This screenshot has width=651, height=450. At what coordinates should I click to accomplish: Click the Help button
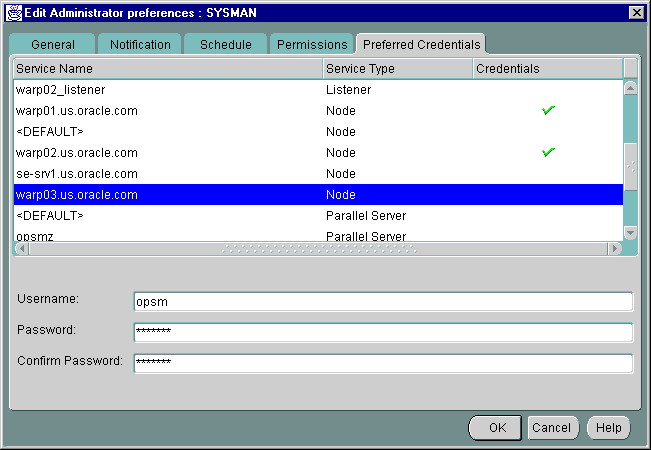tap(608, 428)
